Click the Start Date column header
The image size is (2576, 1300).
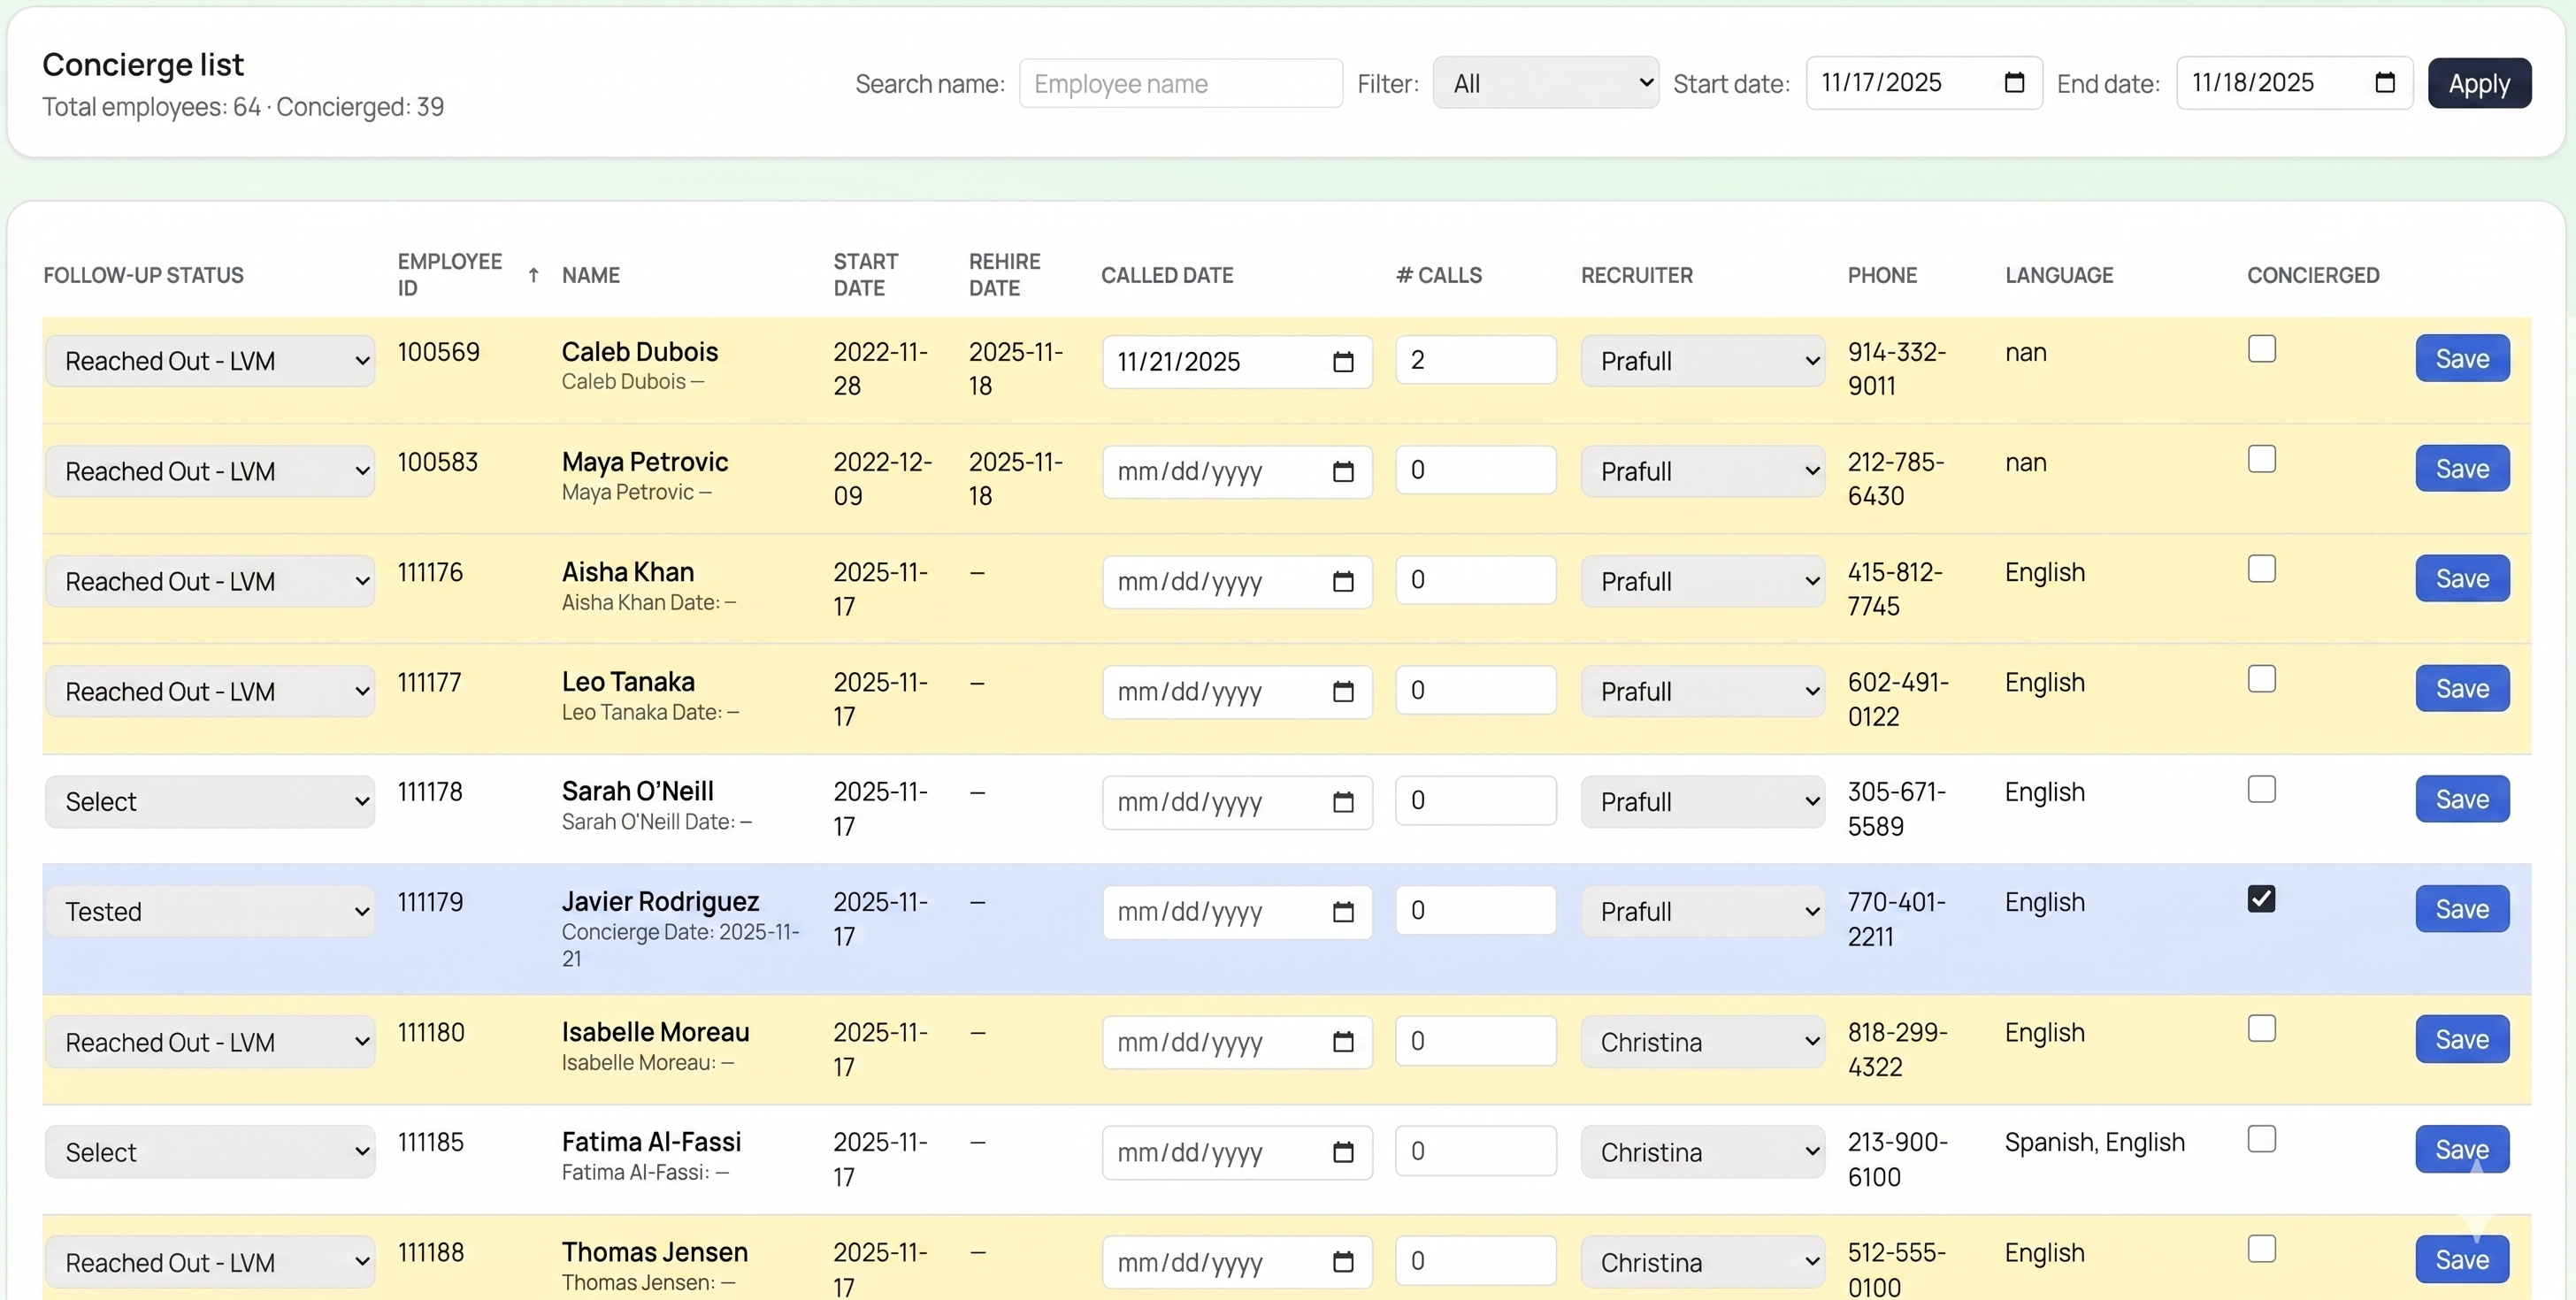click(865, 275)
